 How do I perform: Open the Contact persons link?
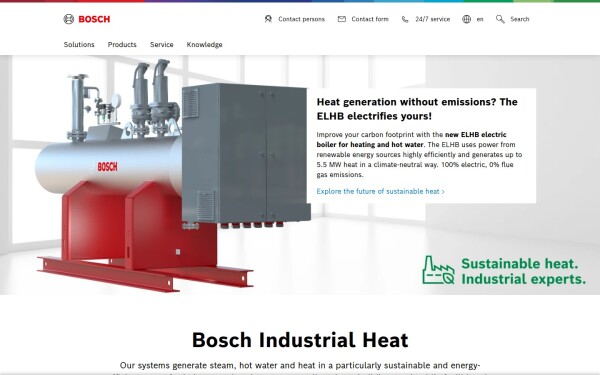(x=302, y=19)
